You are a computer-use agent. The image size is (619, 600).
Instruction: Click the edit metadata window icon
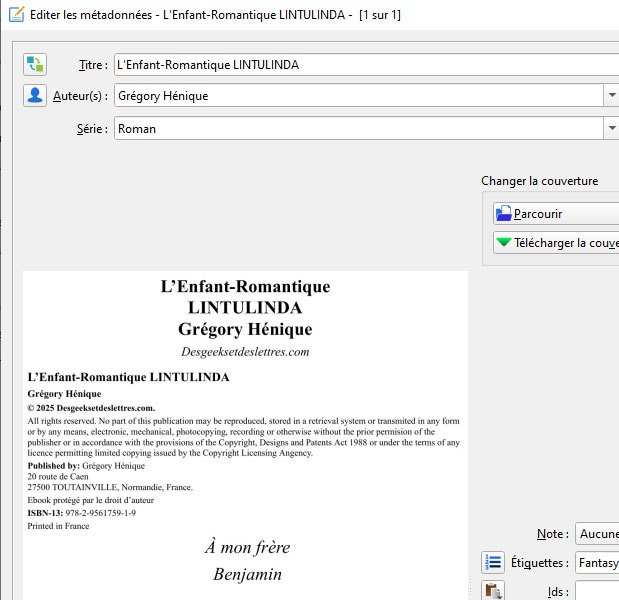pos(17,15)
